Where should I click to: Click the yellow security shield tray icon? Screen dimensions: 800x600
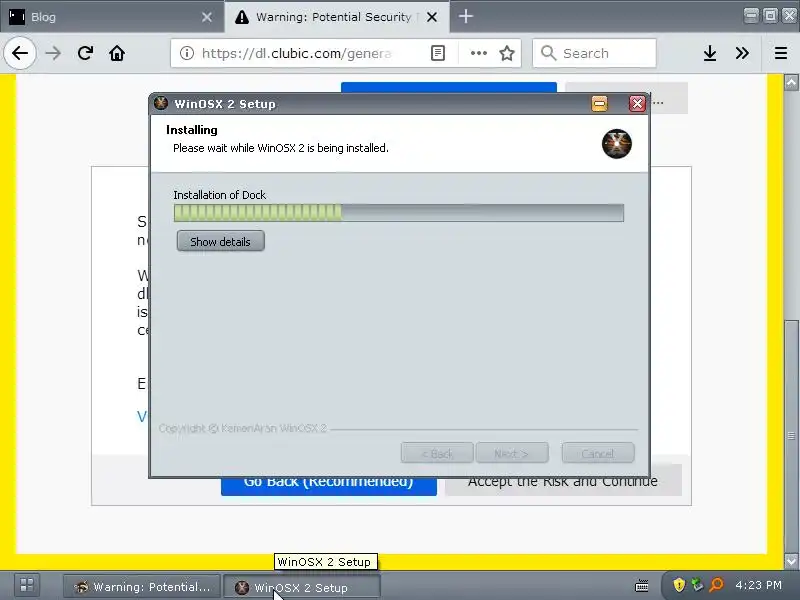point(679,585)
